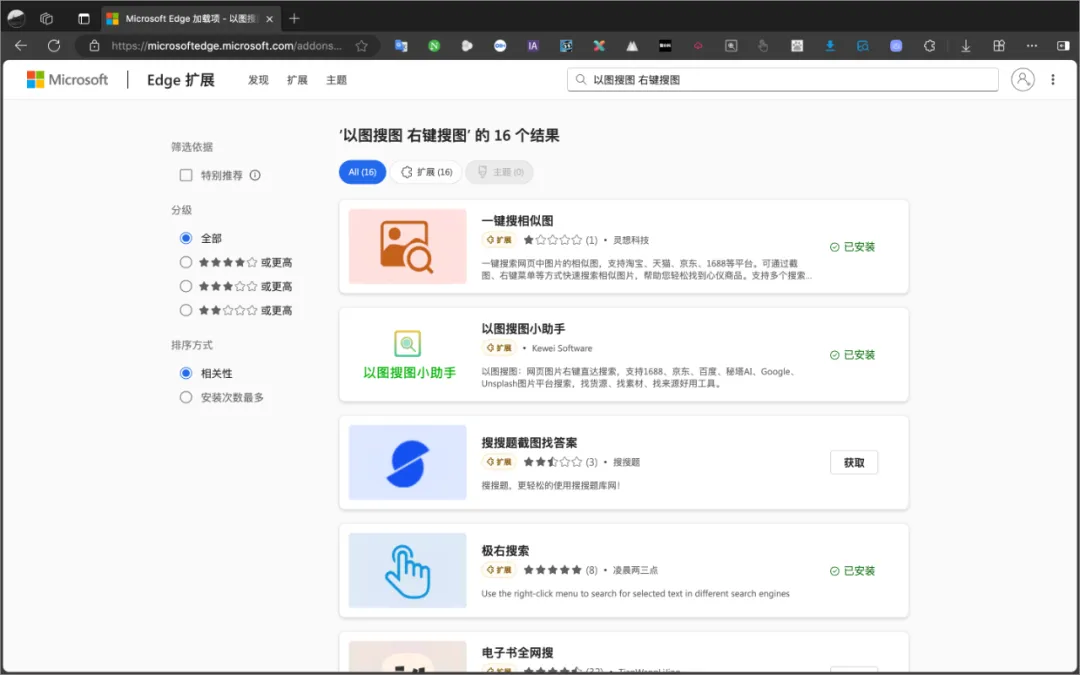The height and width of the screenshot is (675, 1080).
Task: Click the 以图搜图小助手 thumbnail
Action: (x=407, y=354)
